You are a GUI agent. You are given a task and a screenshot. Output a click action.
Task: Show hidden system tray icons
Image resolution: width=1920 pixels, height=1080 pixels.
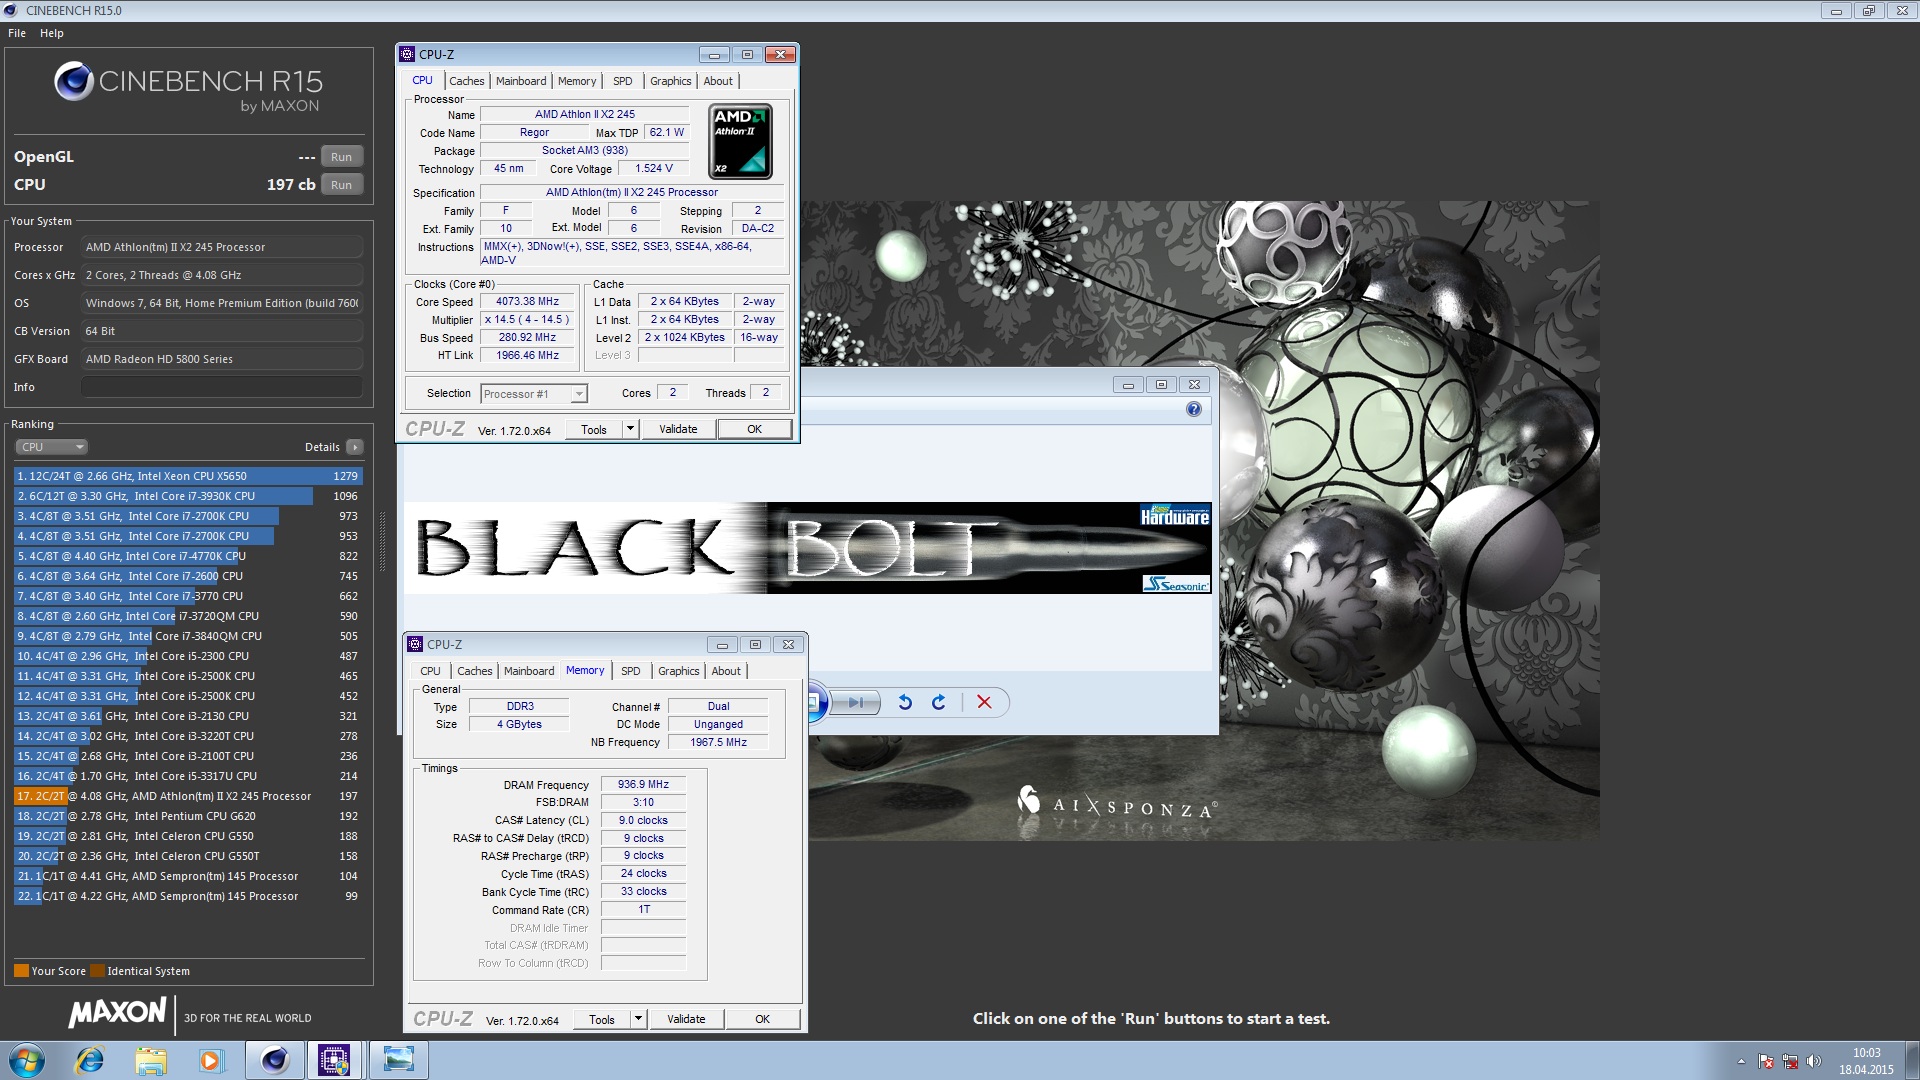(1741, 1062)
